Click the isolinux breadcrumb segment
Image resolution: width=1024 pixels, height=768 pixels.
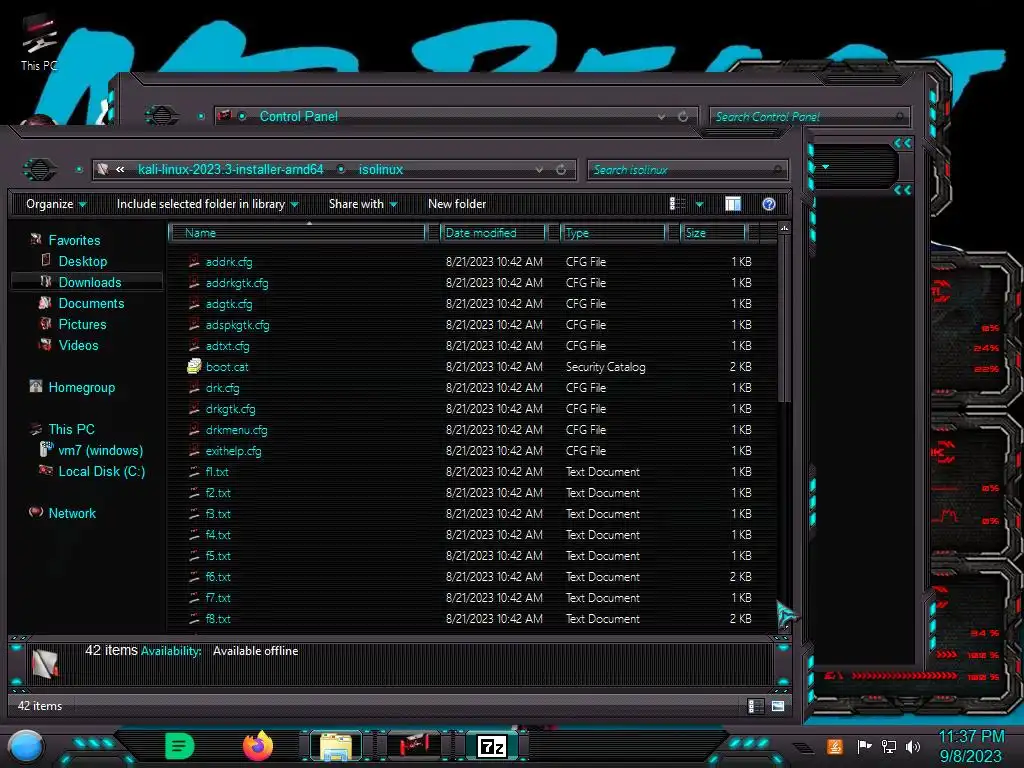[381, 170]
